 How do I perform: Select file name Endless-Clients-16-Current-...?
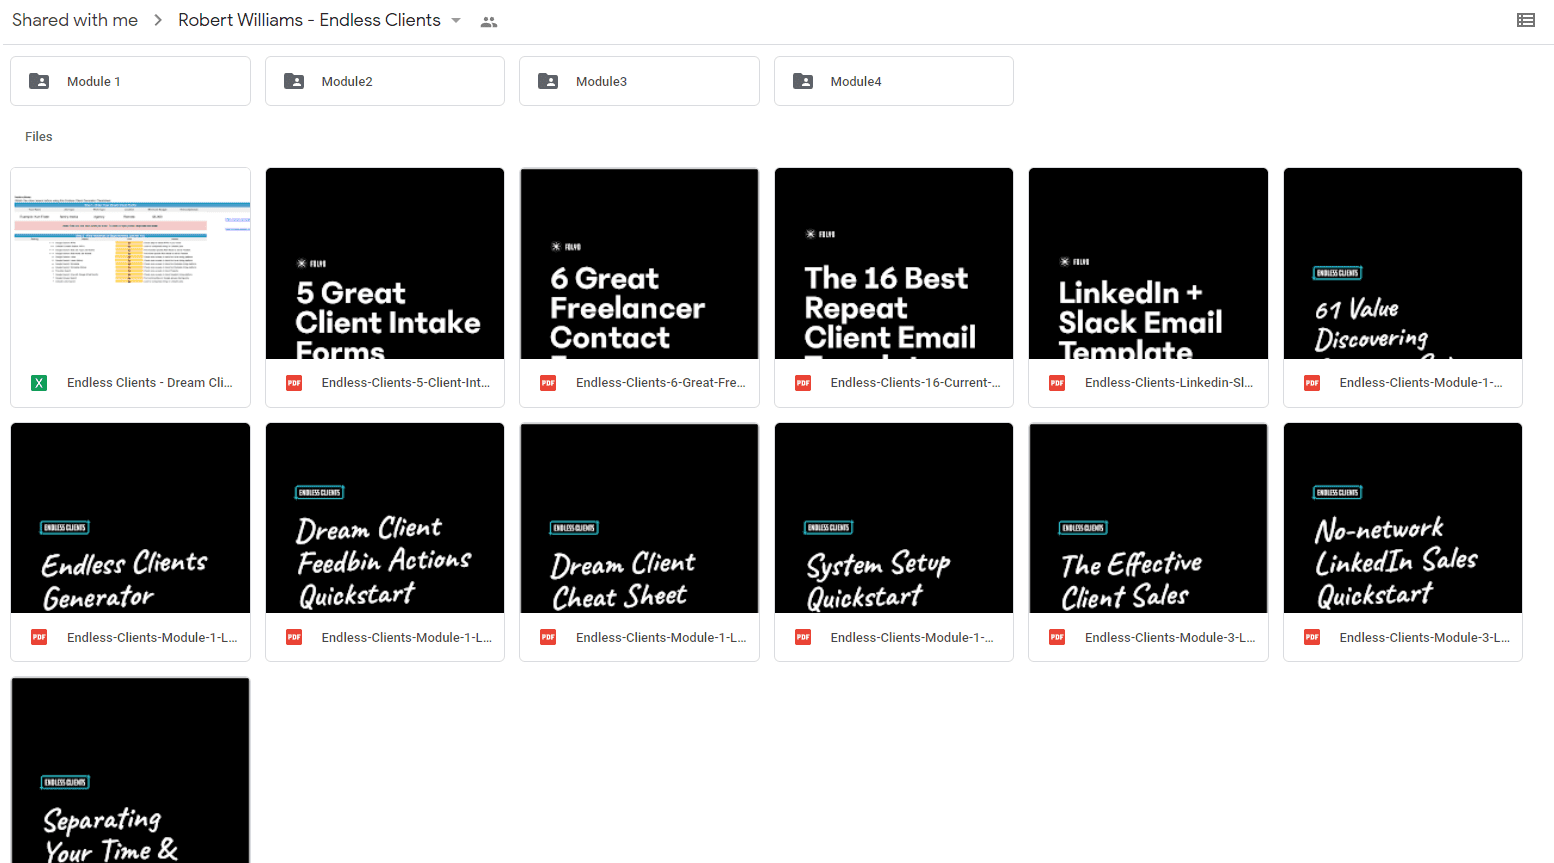(x=915, y=383)
